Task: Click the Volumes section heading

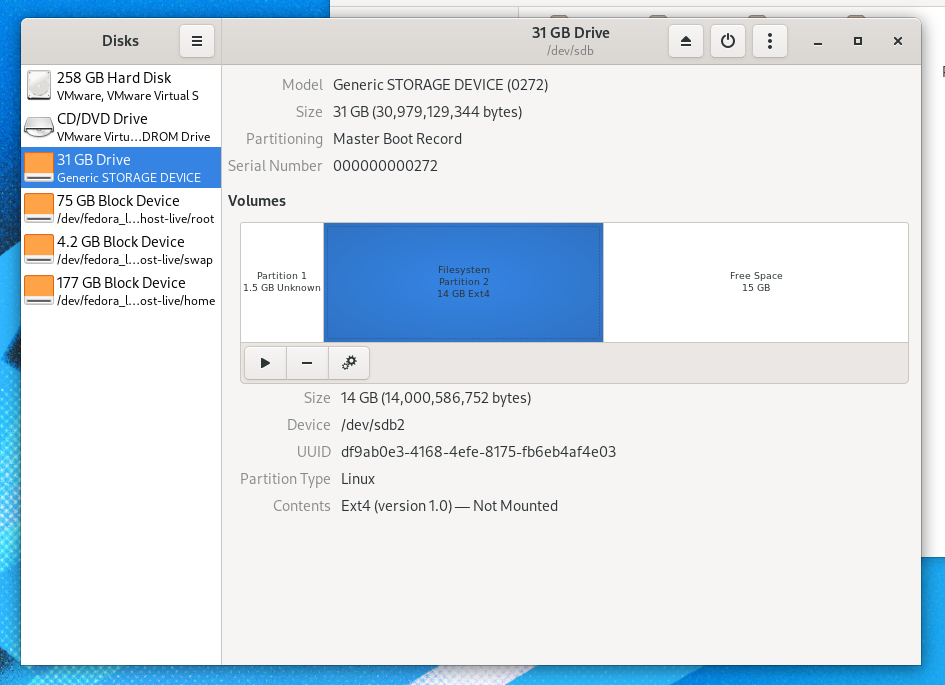Action: pos(256,201)
